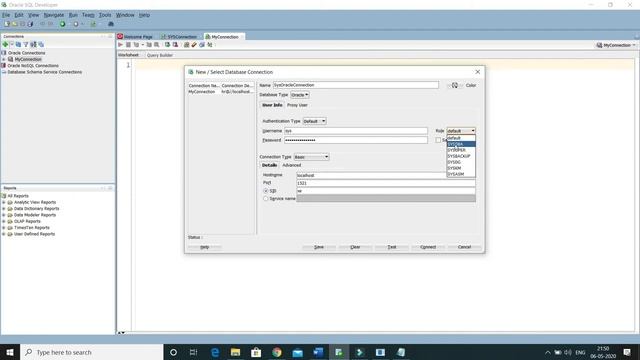
Task: Click the Rollback icon in worksheet toolbar
Action: click(x=176, y=45)
